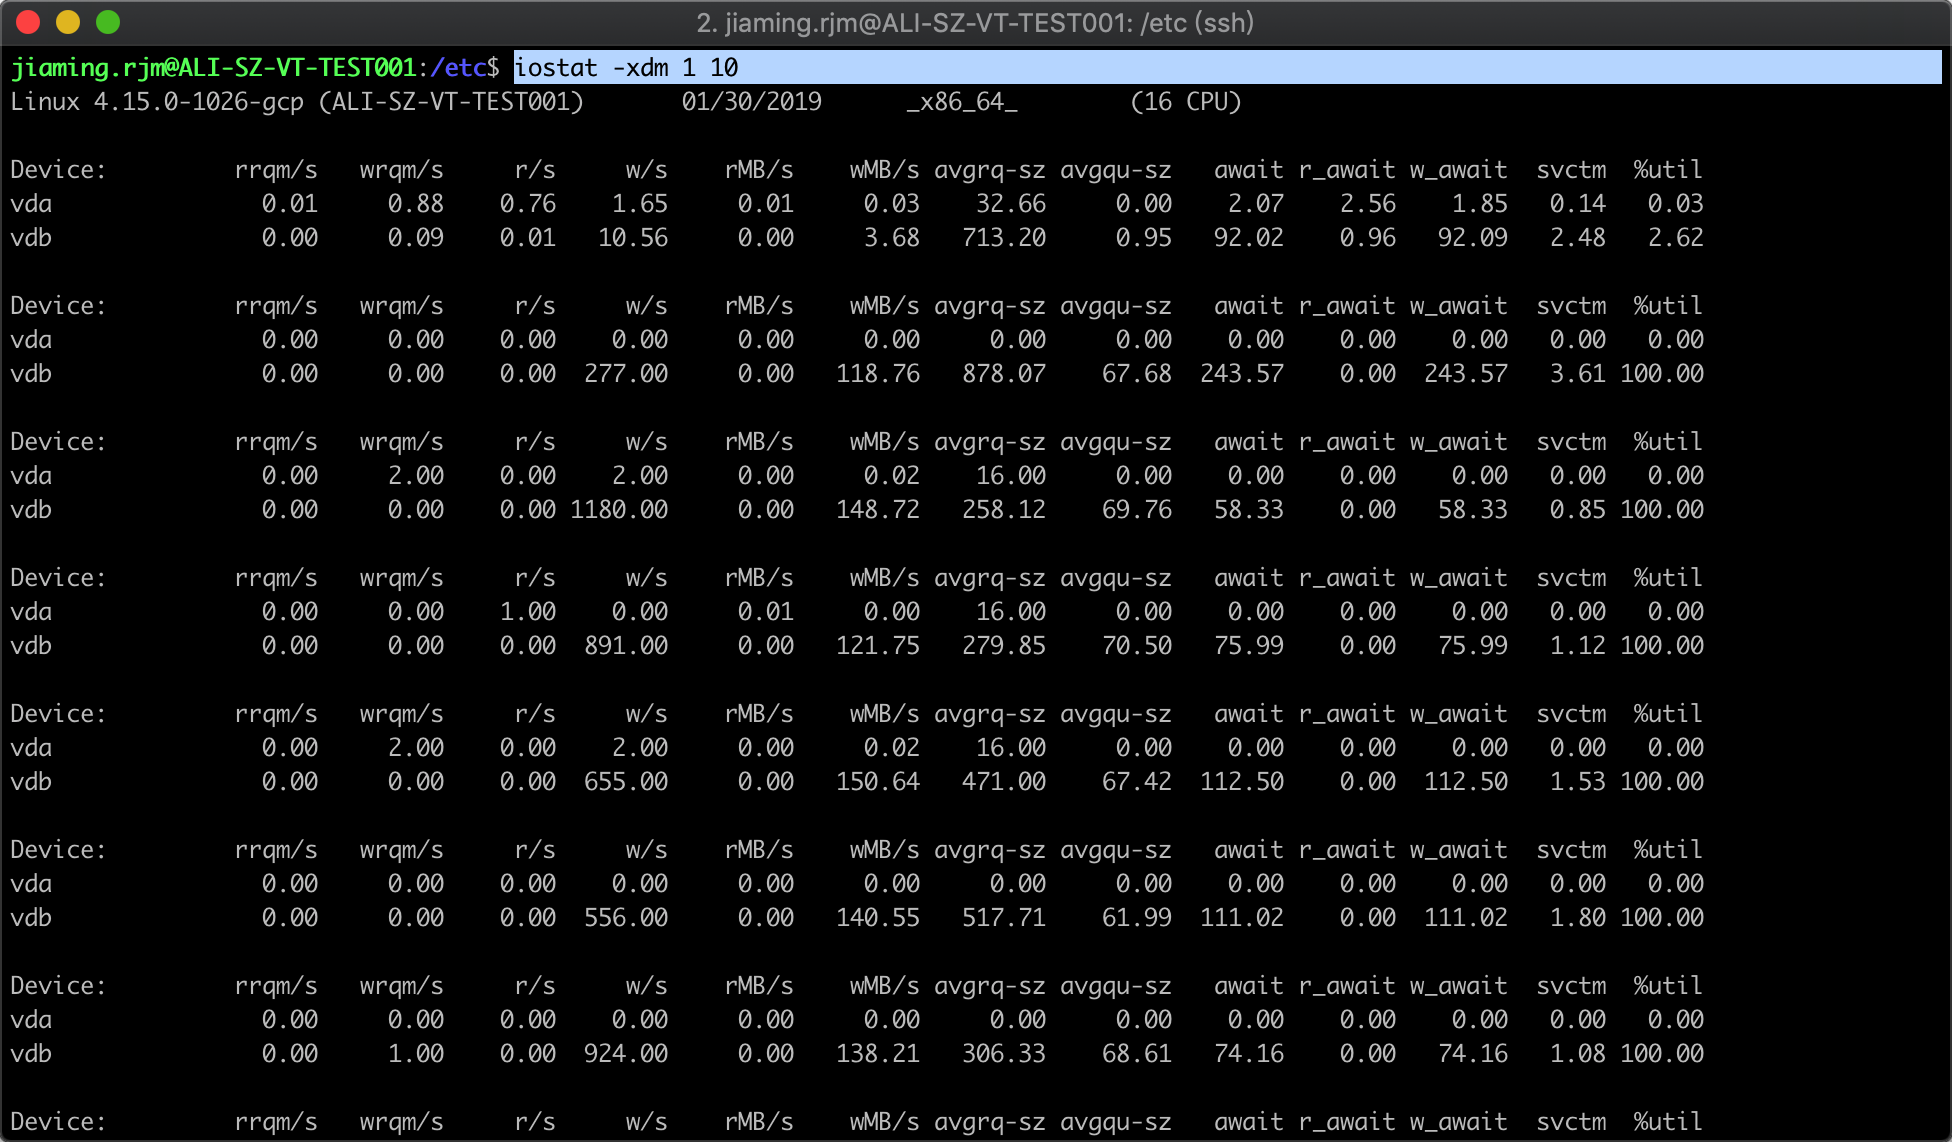Click the first Device: header row

click(57, 169)
